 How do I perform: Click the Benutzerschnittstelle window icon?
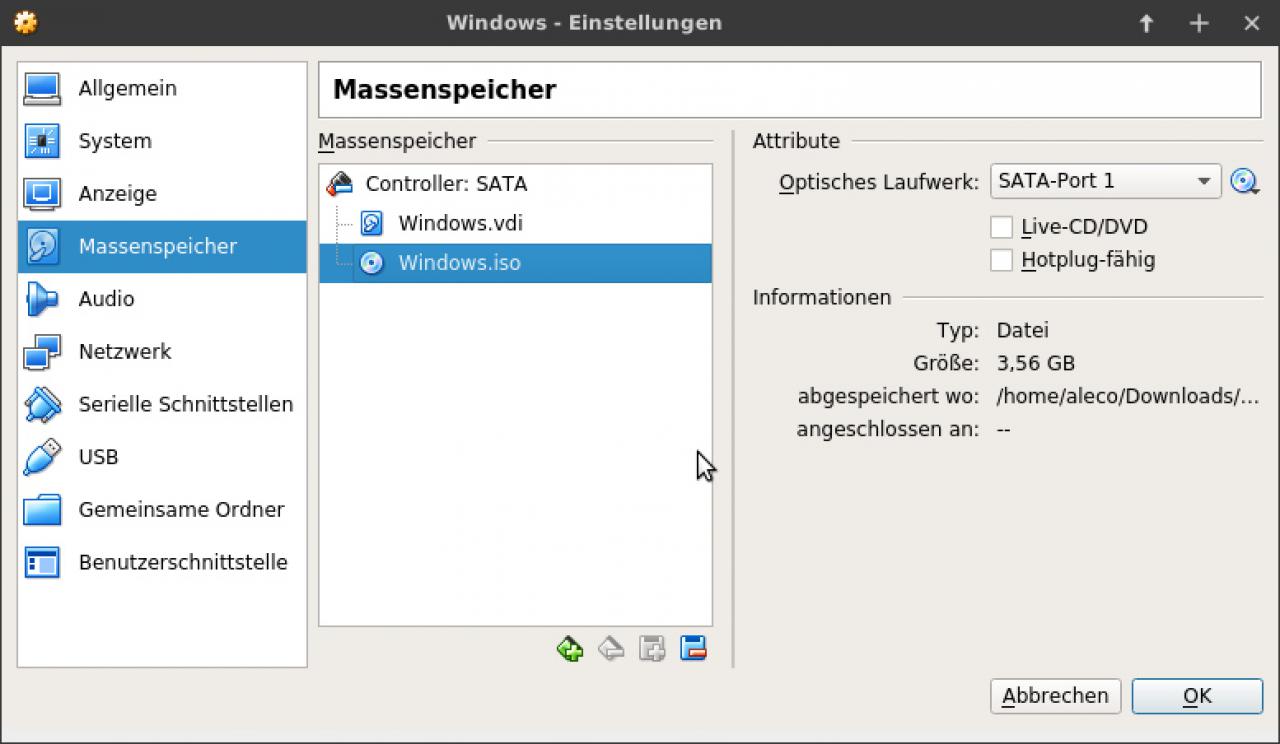click(x=43, y=562)
